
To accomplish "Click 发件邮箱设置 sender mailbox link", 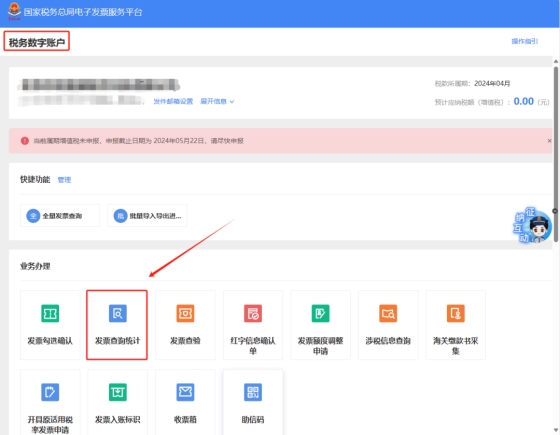I will (173, 101).
